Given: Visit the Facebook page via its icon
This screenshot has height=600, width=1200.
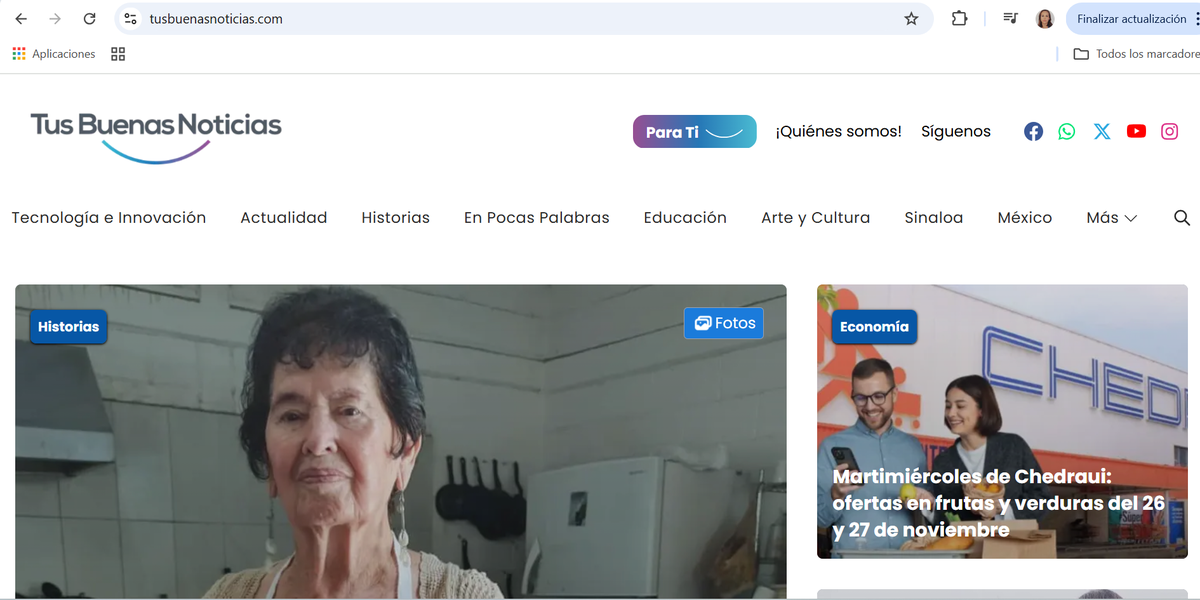Looking at the screenshot, I should (1033, 131).
